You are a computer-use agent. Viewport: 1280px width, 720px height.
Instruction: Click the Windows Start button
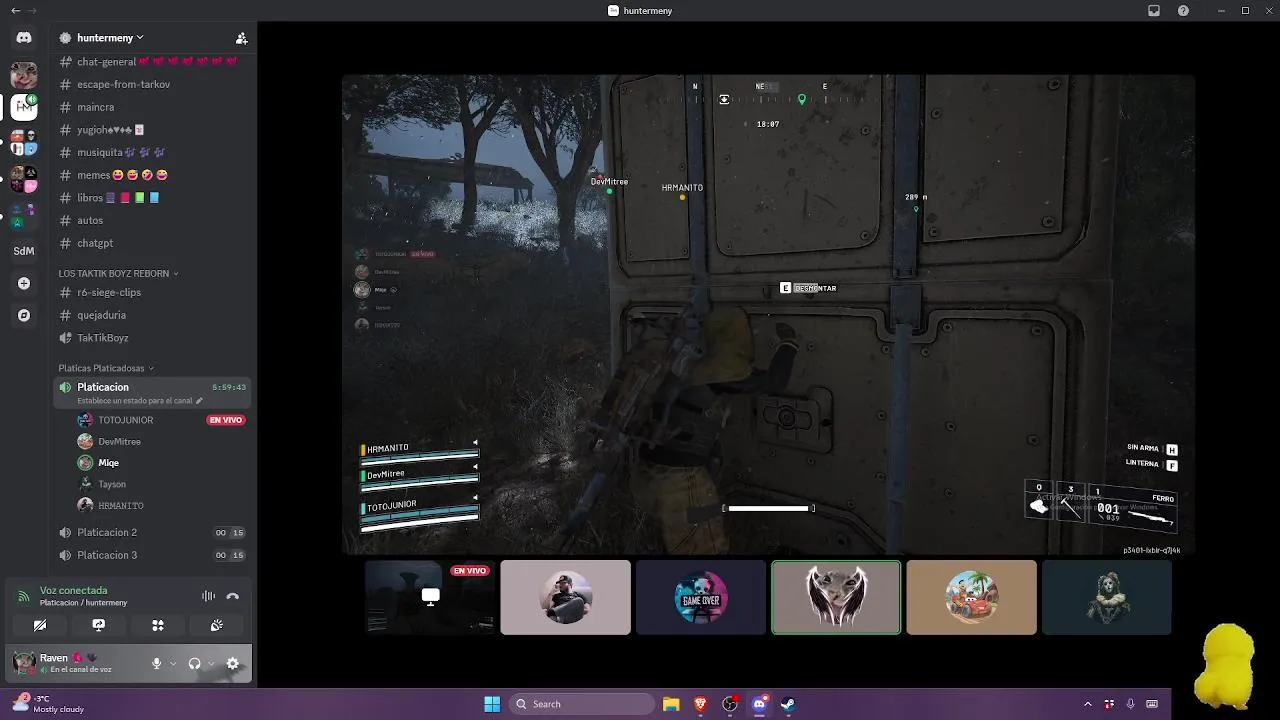click(x=492, y=704)
